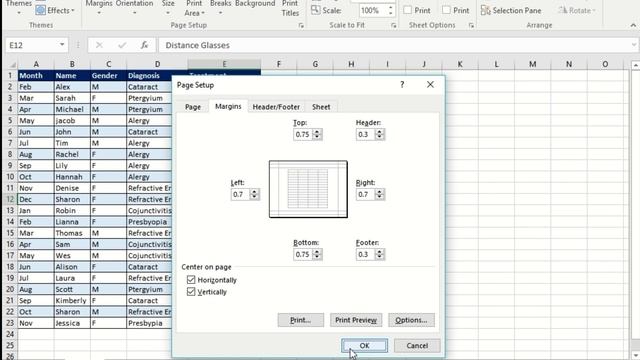Close Page Setup with the X button
640x360 pixels.
coord(430,84)
